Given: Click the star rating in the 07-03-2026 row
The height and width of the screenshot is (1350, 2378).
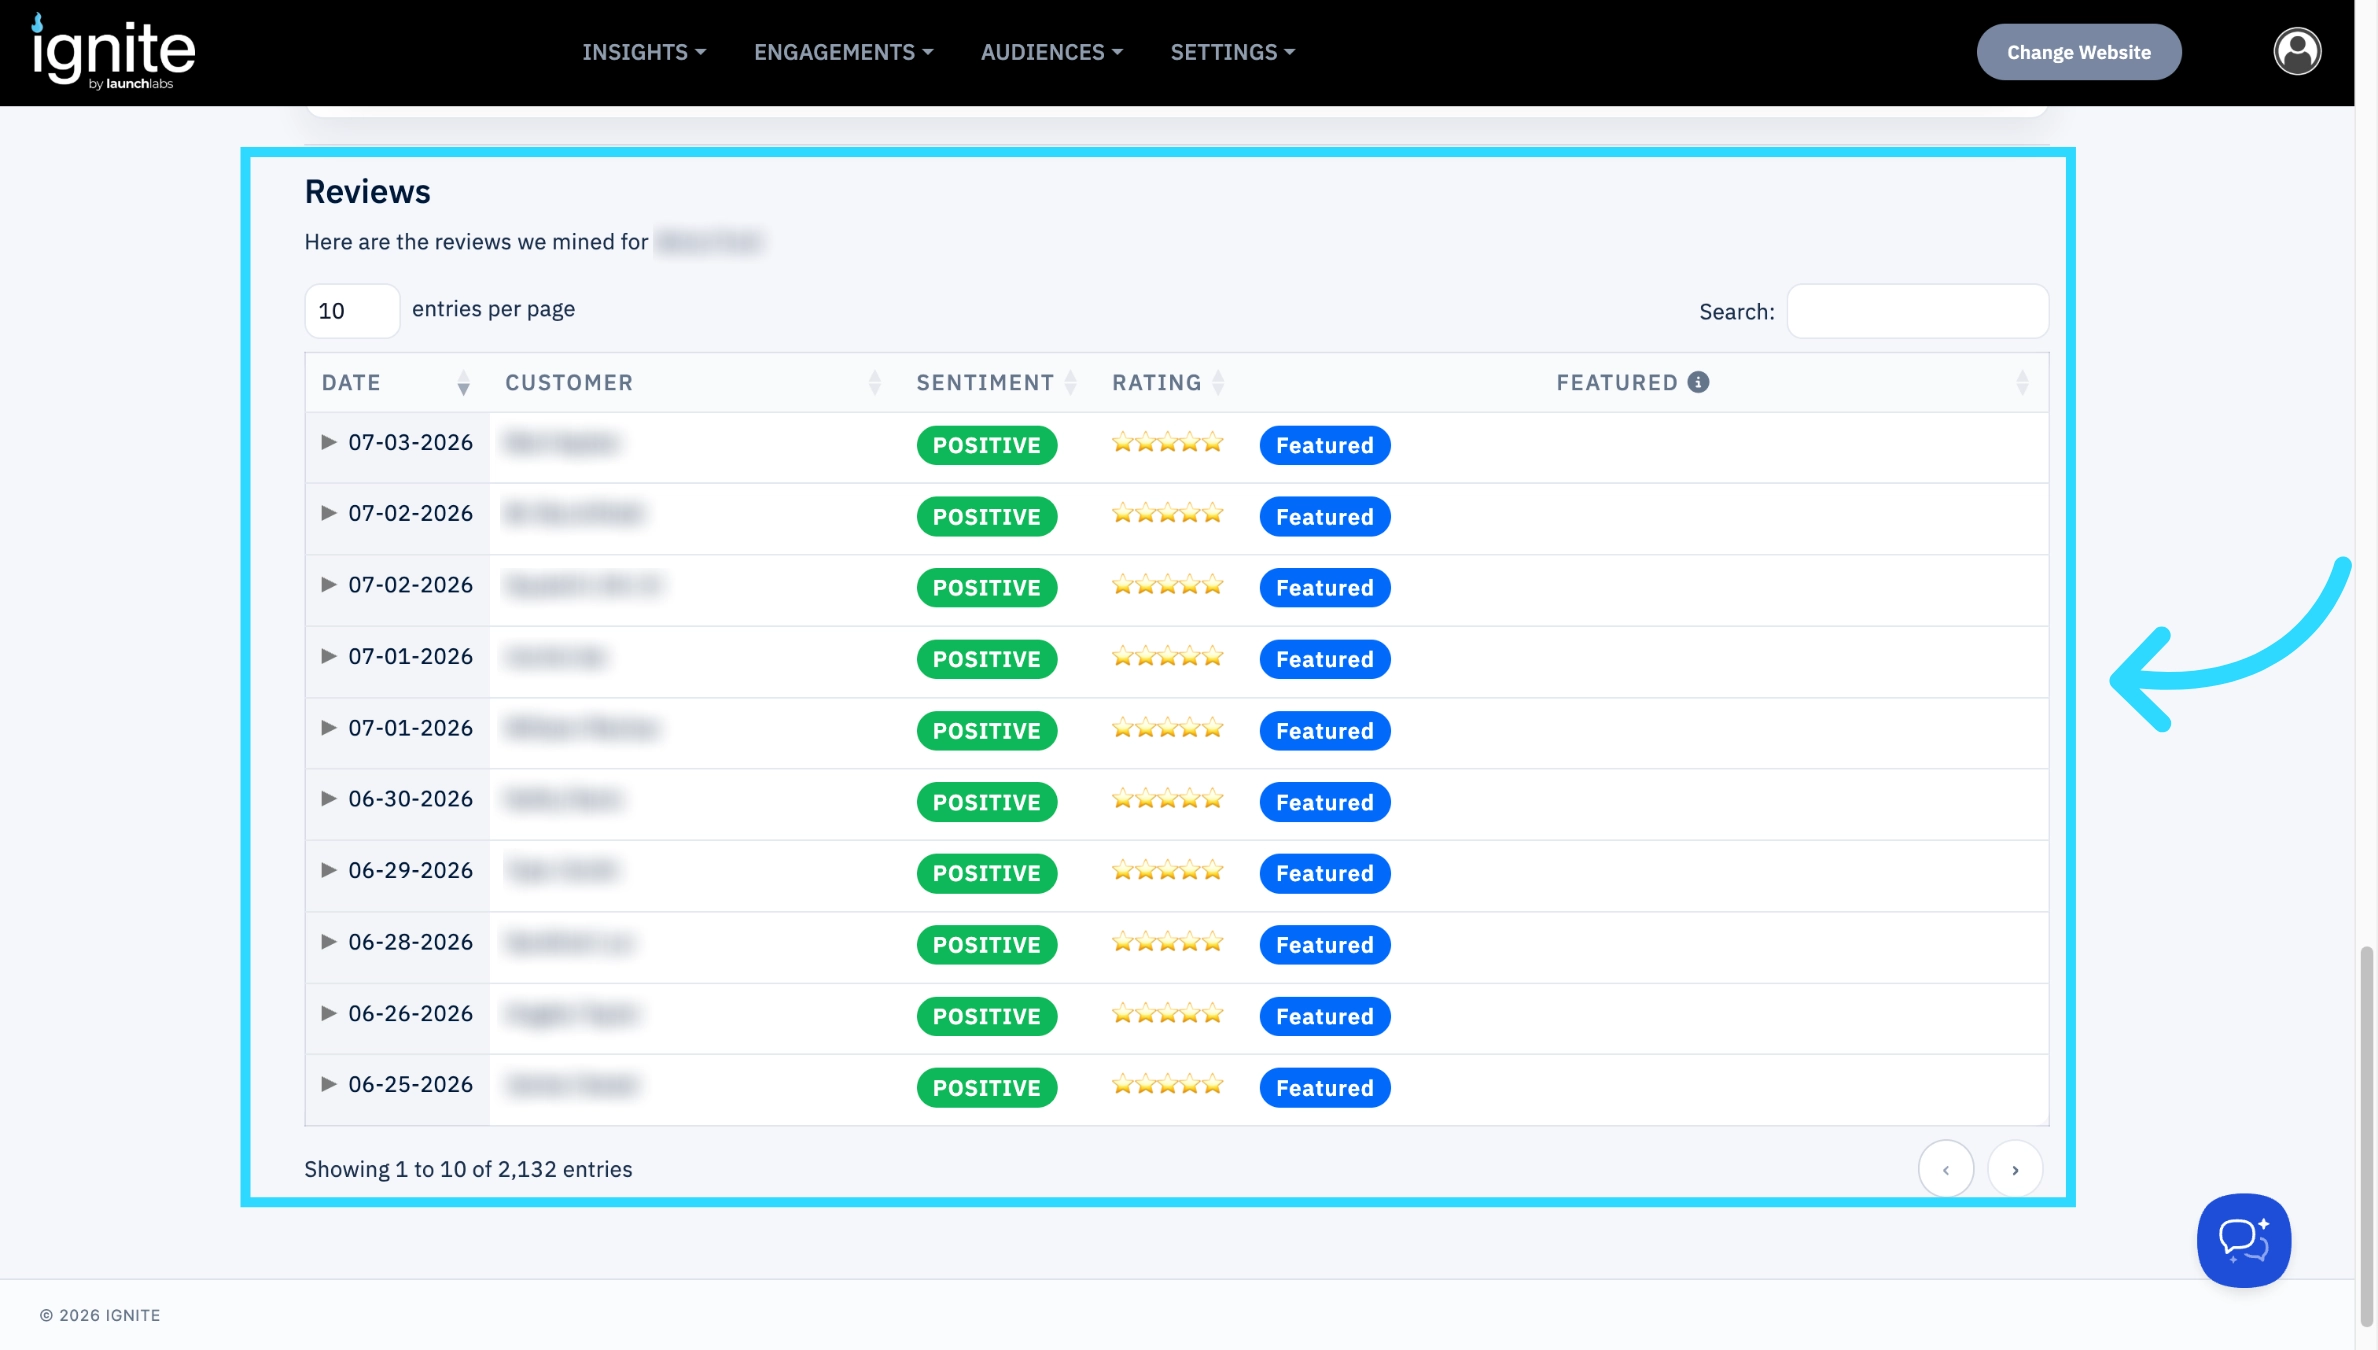Looking at the screenshot, I should (x=1167, y=442).
